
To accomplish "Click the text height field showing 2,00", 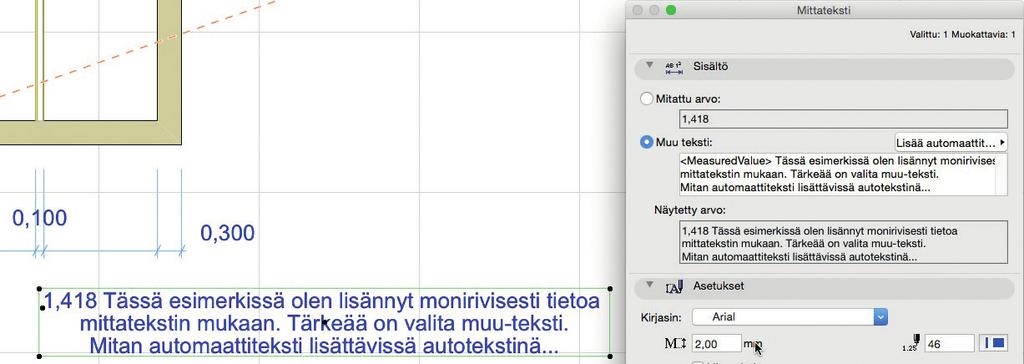I will pos(716,343).
